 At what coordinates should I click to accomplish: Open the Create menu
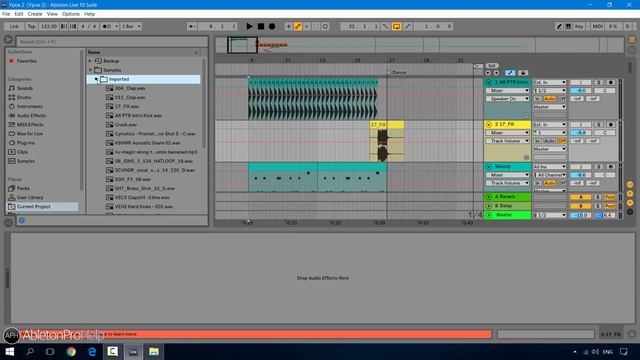click(x=35, y=14)
